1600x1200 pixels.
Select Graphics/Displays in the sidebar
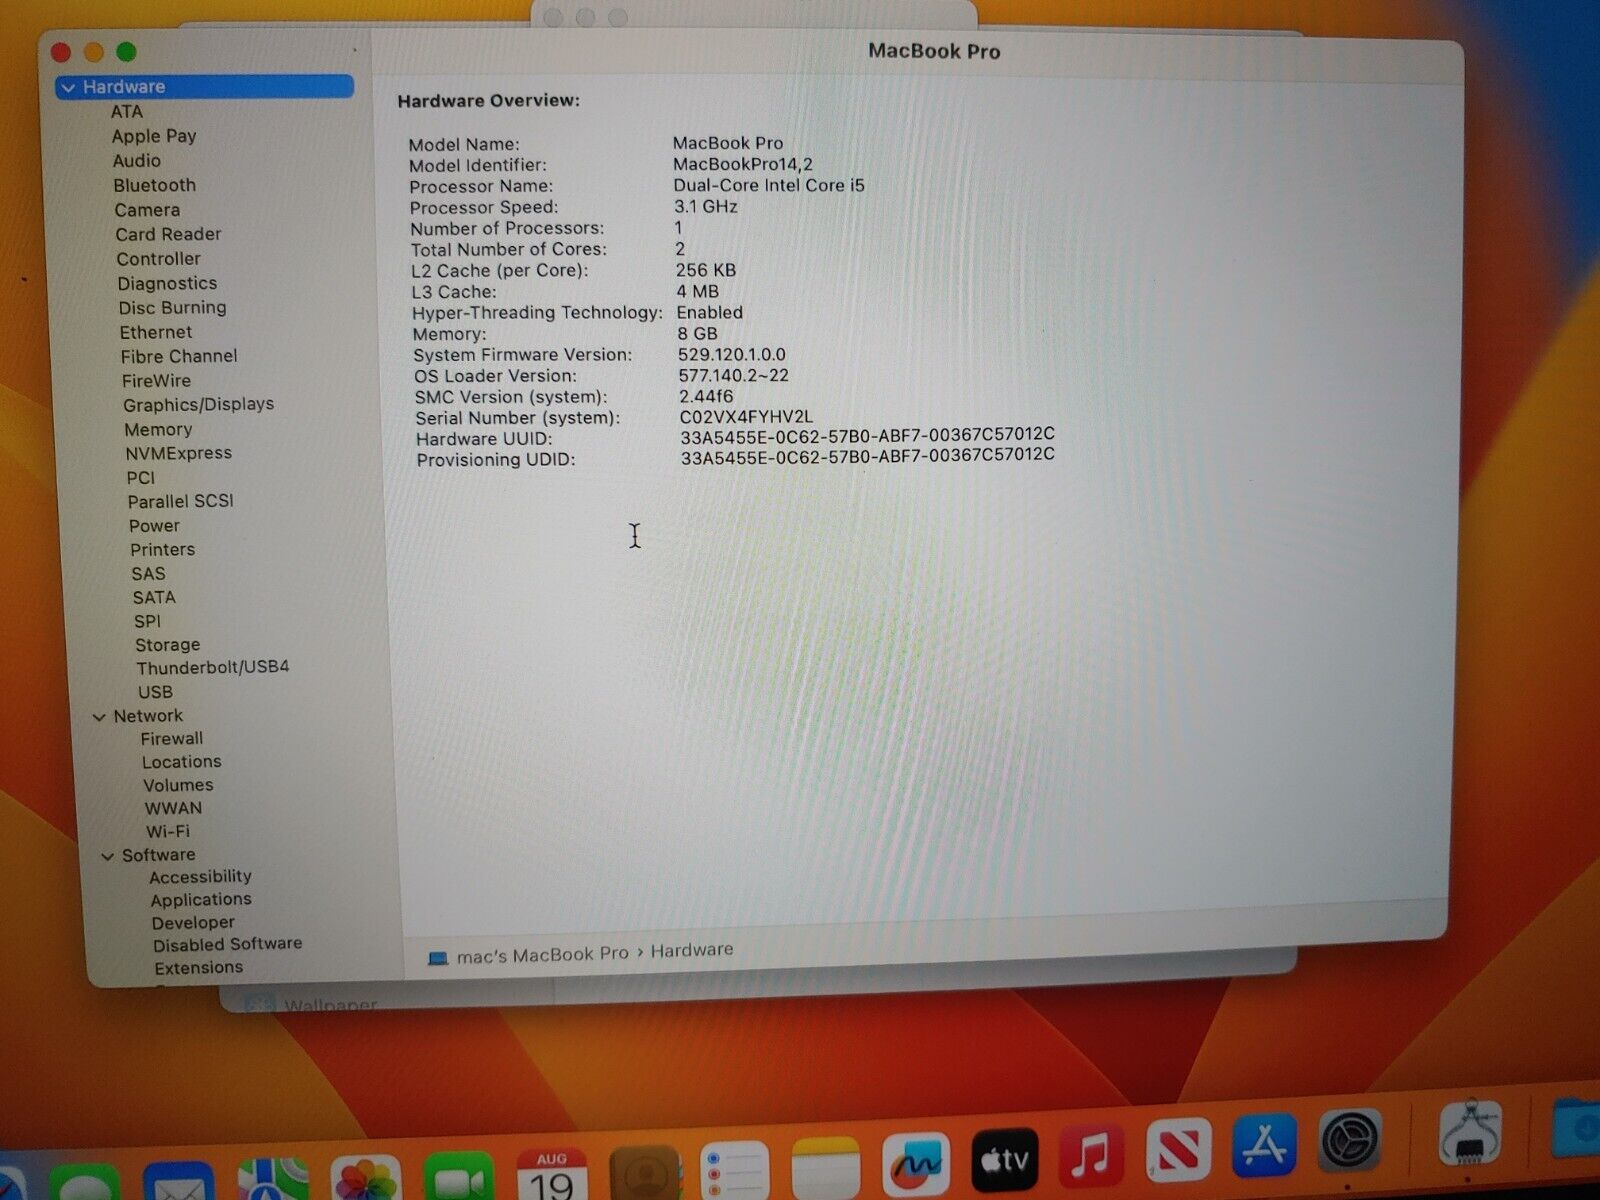[x=198, y=405]
